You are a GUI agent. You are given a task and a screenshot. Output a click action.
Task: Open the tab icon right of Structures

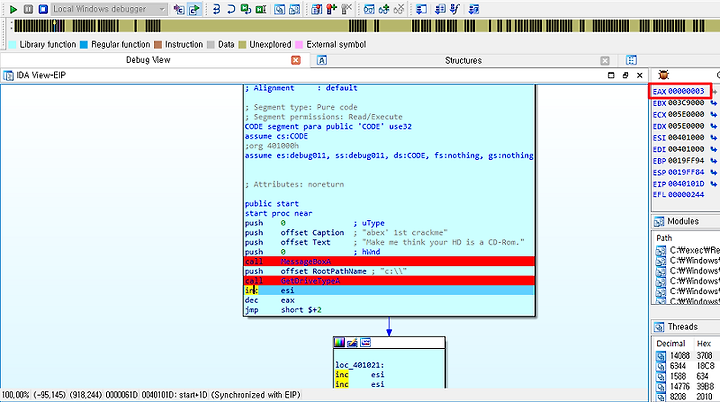coord(631,60)
